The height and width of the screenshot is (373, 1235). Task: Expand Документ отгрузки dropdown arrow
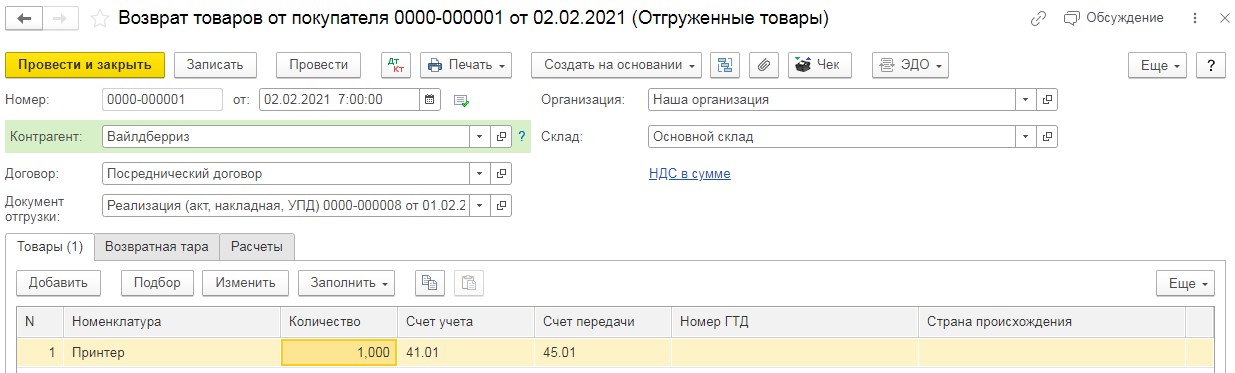[x=481, y=205]
